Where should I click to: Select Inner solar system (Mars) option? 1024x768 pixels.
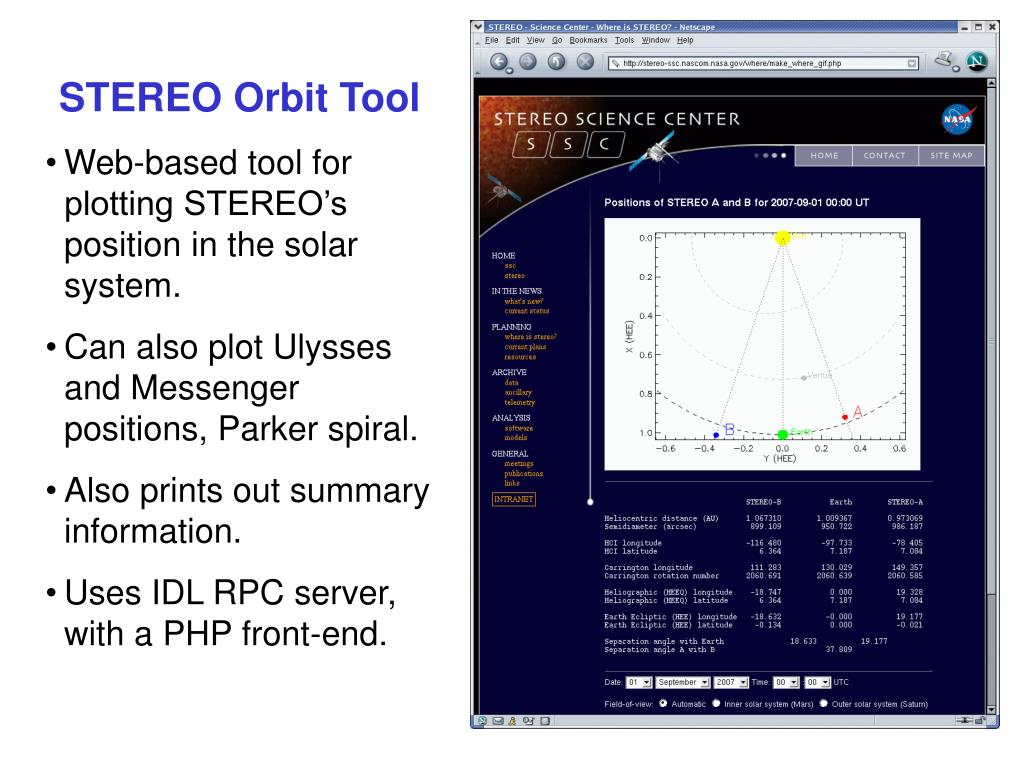click(x=716, y=703)
